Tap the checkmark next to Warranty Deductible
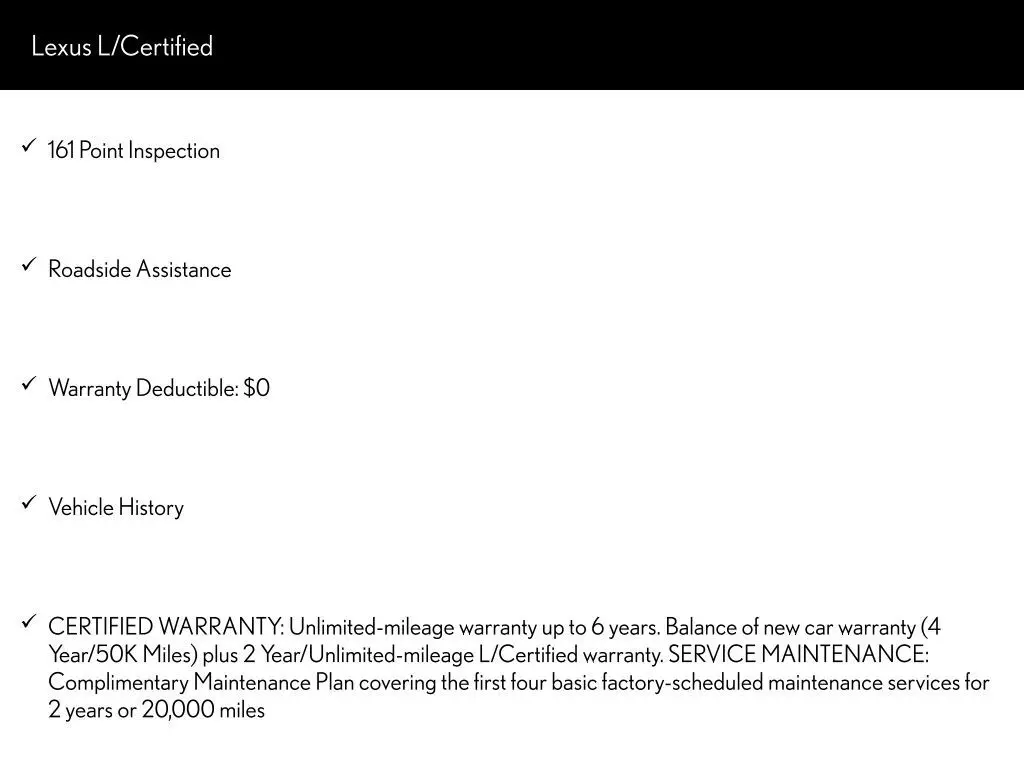 pos(29,383)
